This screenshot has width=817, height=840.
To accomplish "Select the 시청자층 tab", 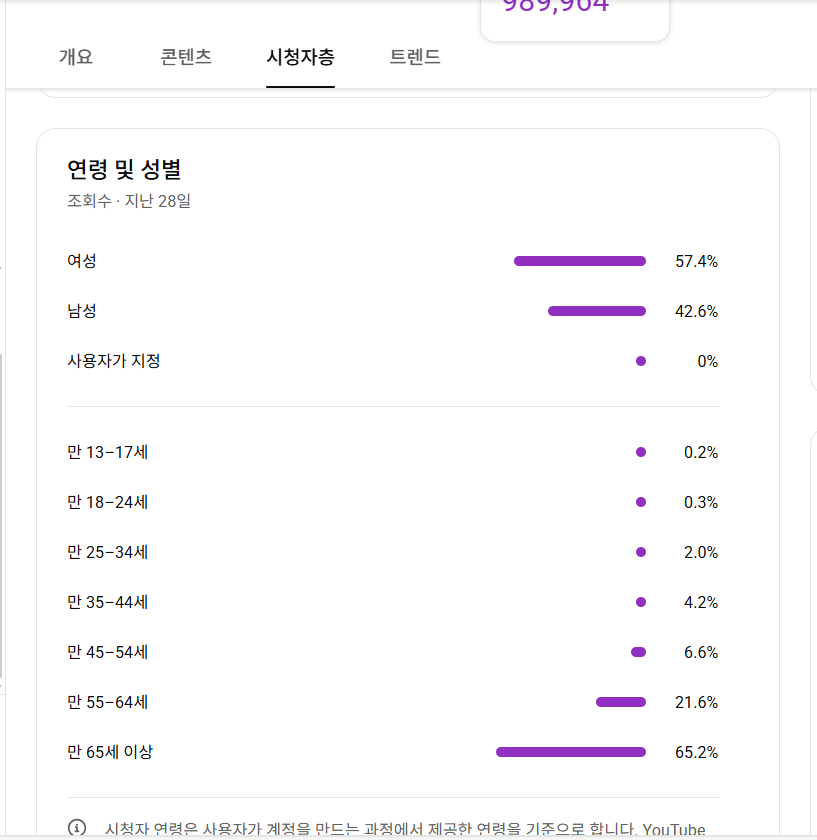I will coord(300,57).
